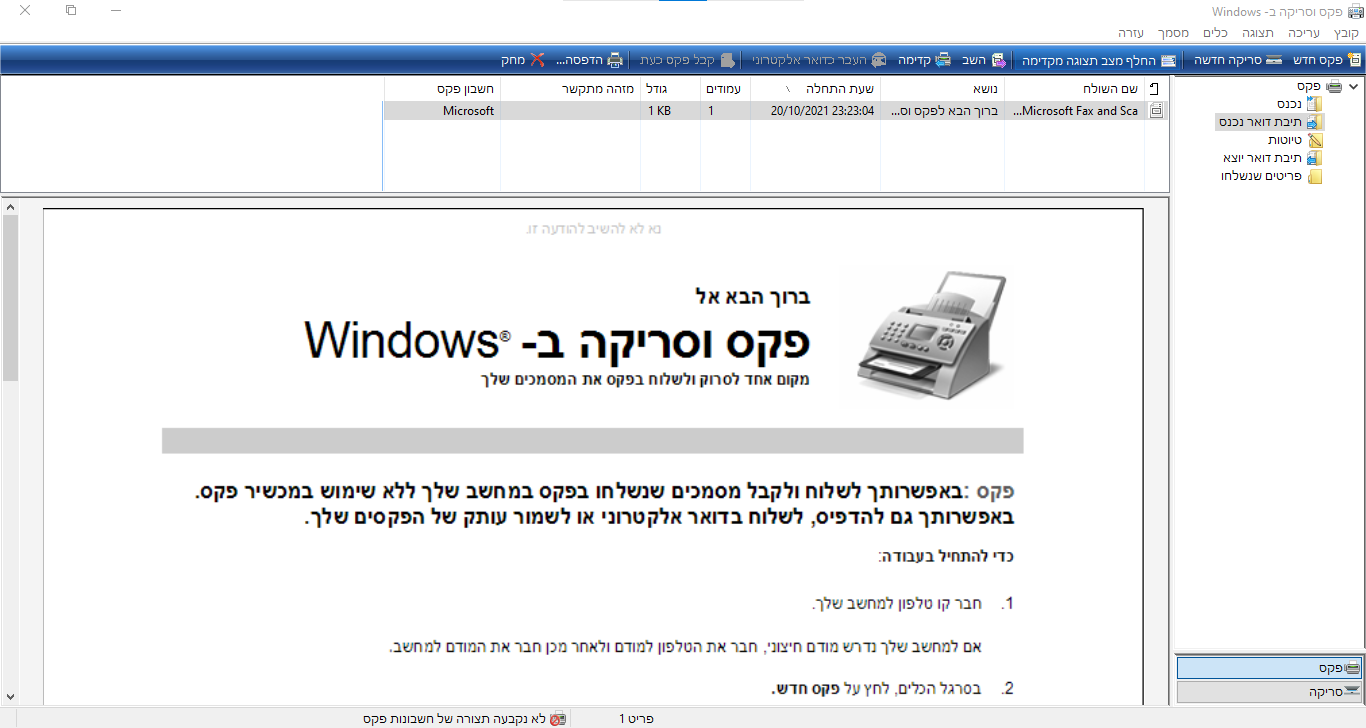Toggle החלף מצב תצוגה מקדימה preview pane
The height and width of the screenshot is (728, 1366).
[1099, 60]
